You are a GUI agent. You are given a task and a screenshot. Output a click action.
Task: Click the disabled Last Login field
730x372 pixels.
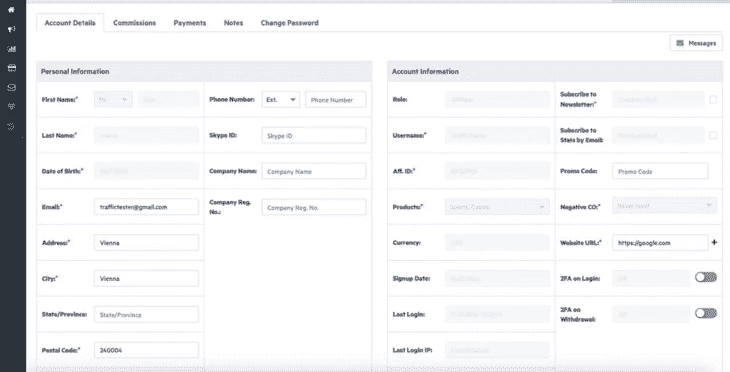click(497, 314)
